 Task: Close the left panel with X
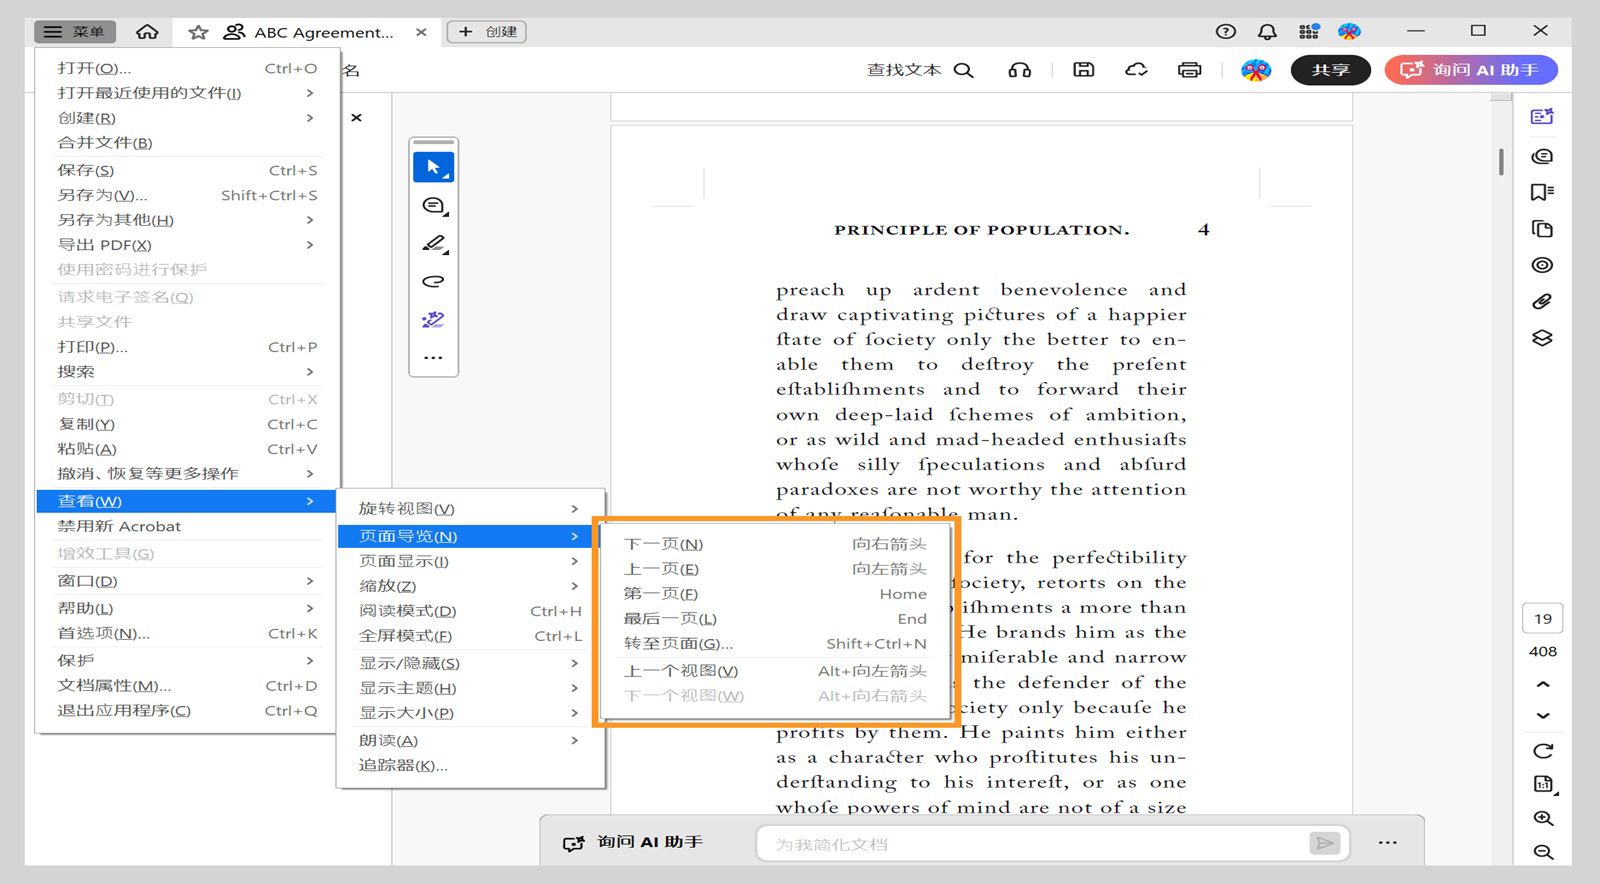(x=356, y=118)
